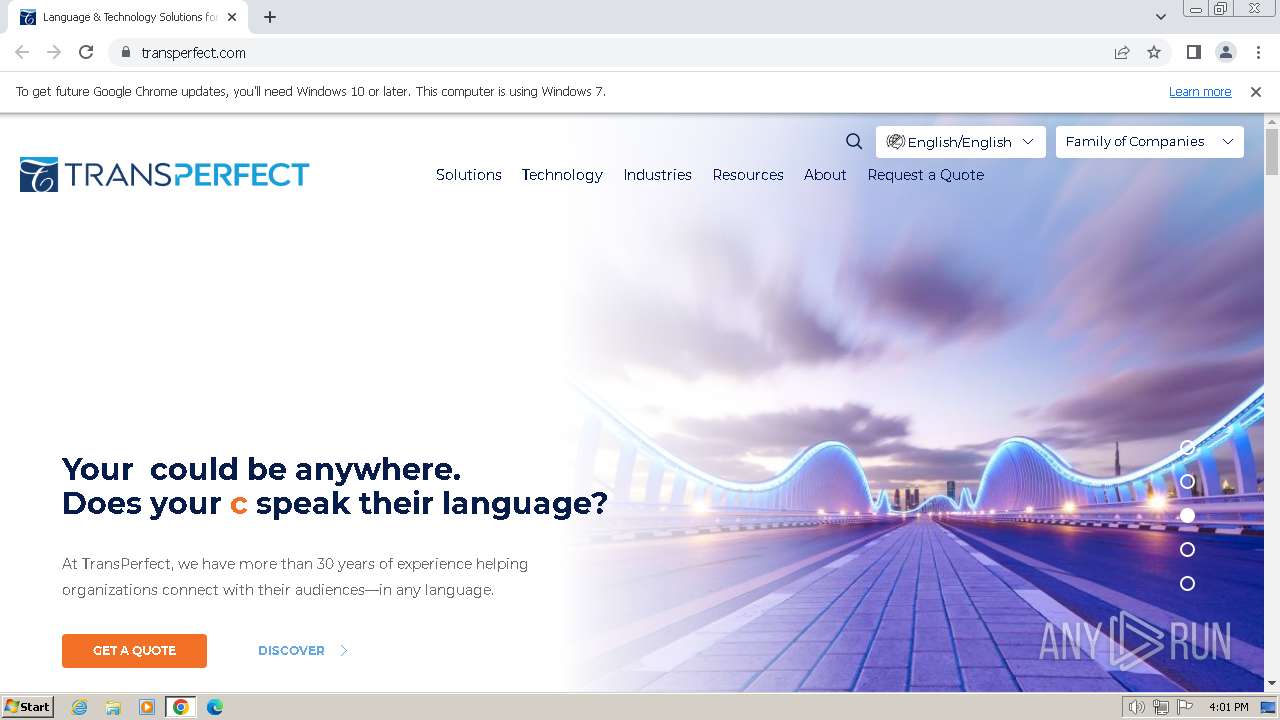Open the About menu

pyautogui.click(x=825, y=175)
